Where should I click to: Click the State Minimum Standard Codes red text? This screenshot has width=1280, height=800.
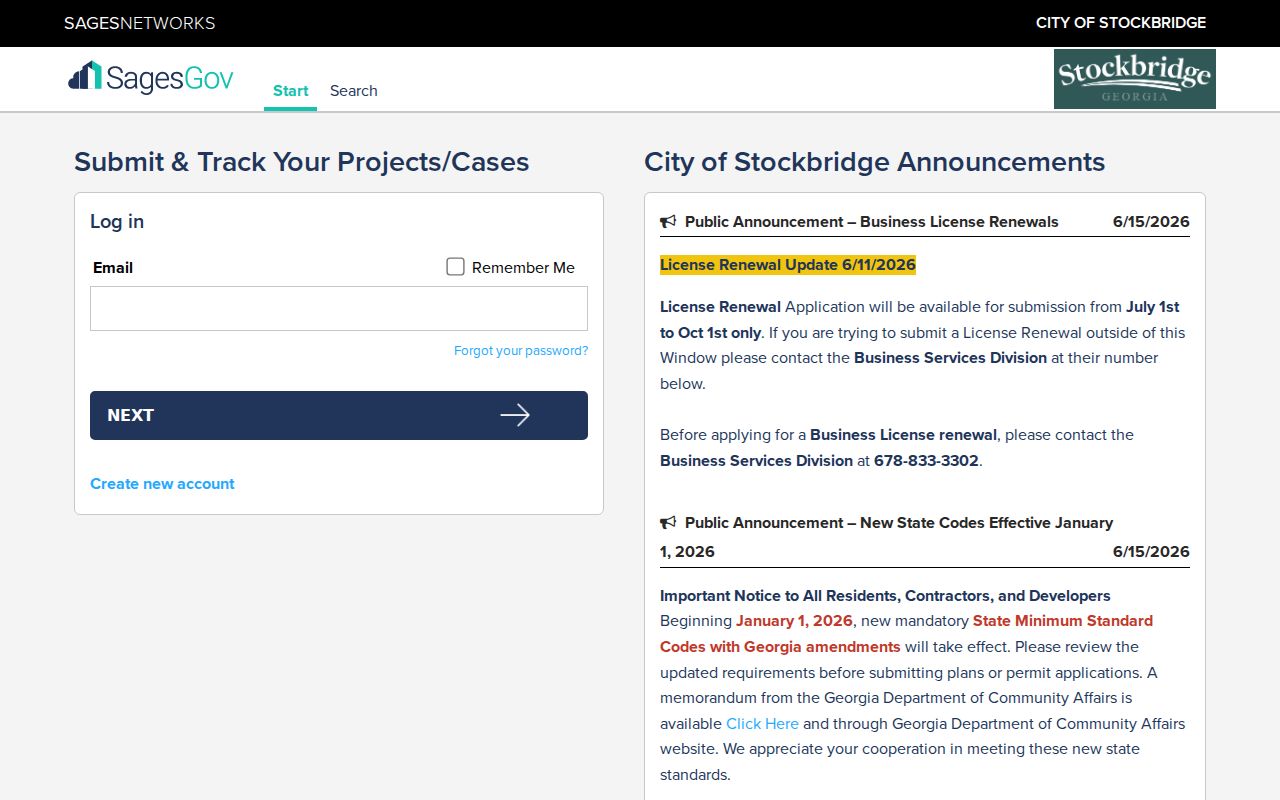point(906,634)
